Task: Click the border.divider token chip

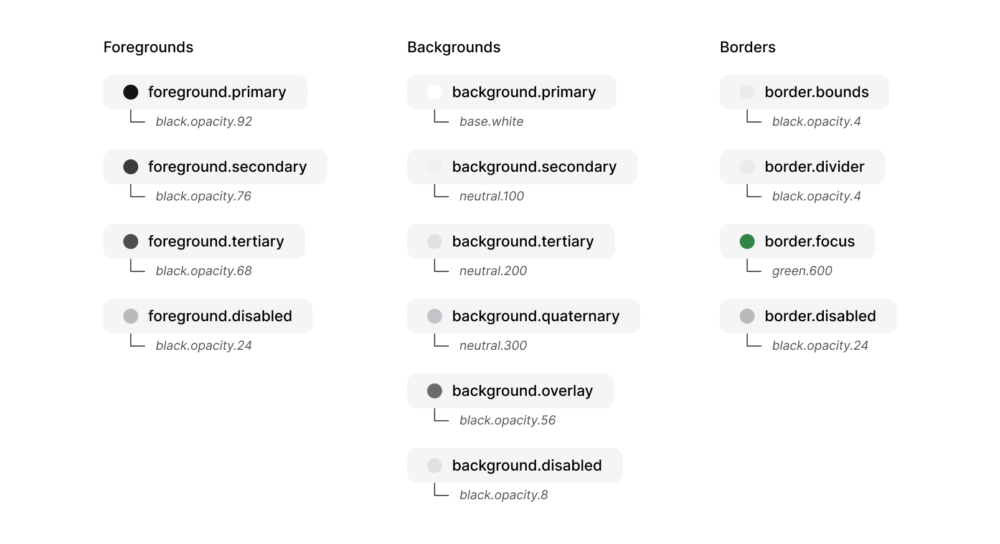Action: click(802, 166)
